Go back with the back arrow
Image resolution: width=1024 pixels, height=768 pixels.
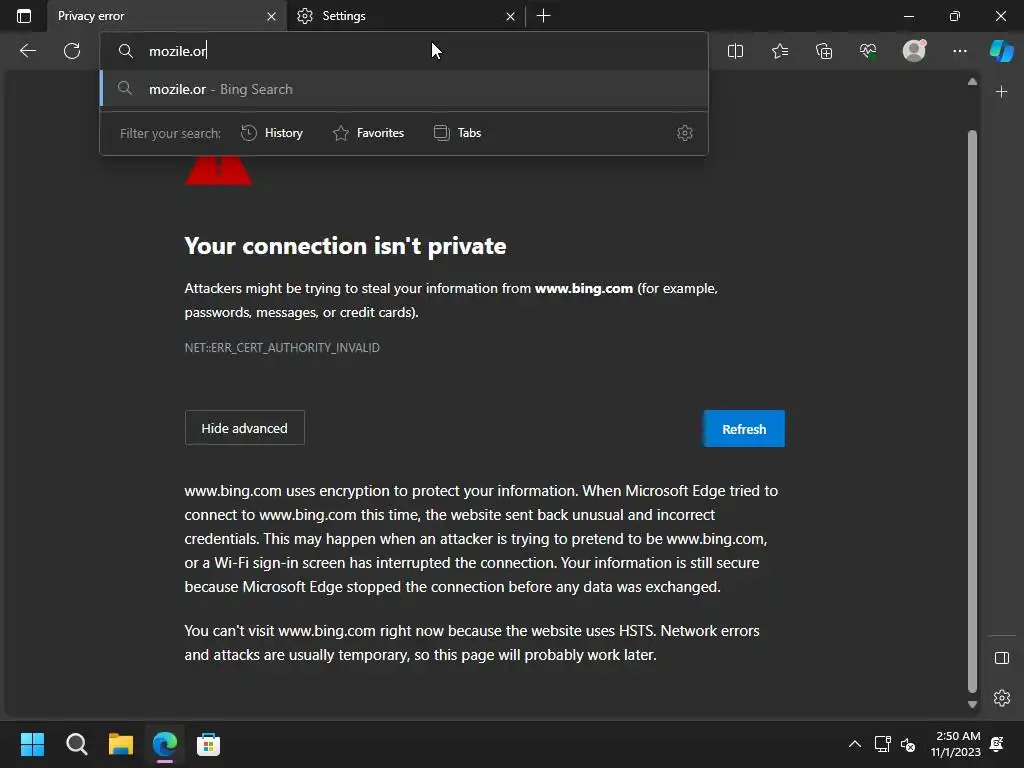(x=28, y=51)
